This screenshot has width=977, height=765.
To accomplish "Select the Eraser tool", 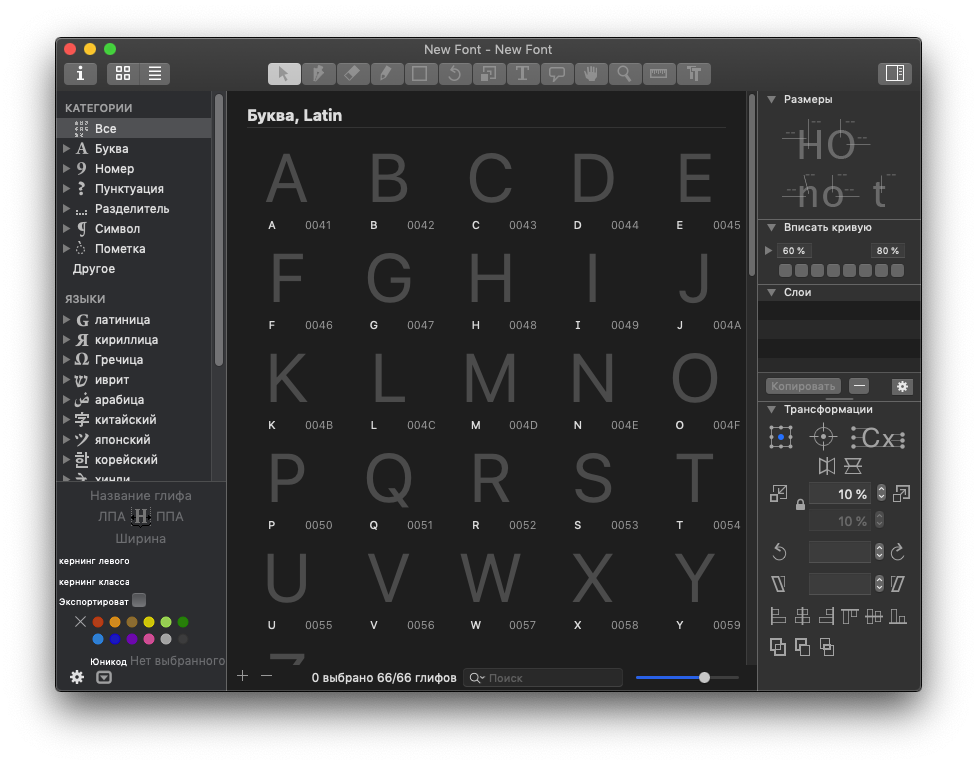I will pos(352,73).
